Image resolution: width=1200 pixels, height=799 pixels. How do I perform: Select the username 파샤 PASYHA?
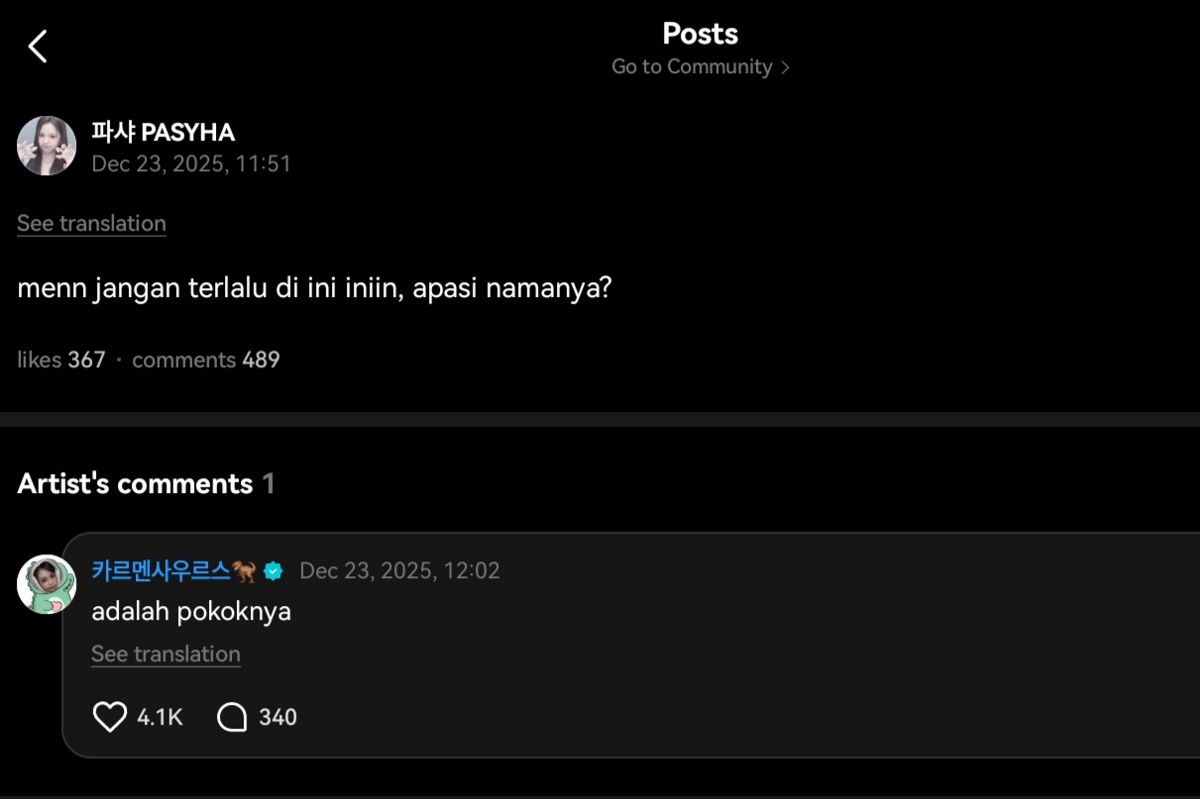pyautogui.click(x=163, y=131)
